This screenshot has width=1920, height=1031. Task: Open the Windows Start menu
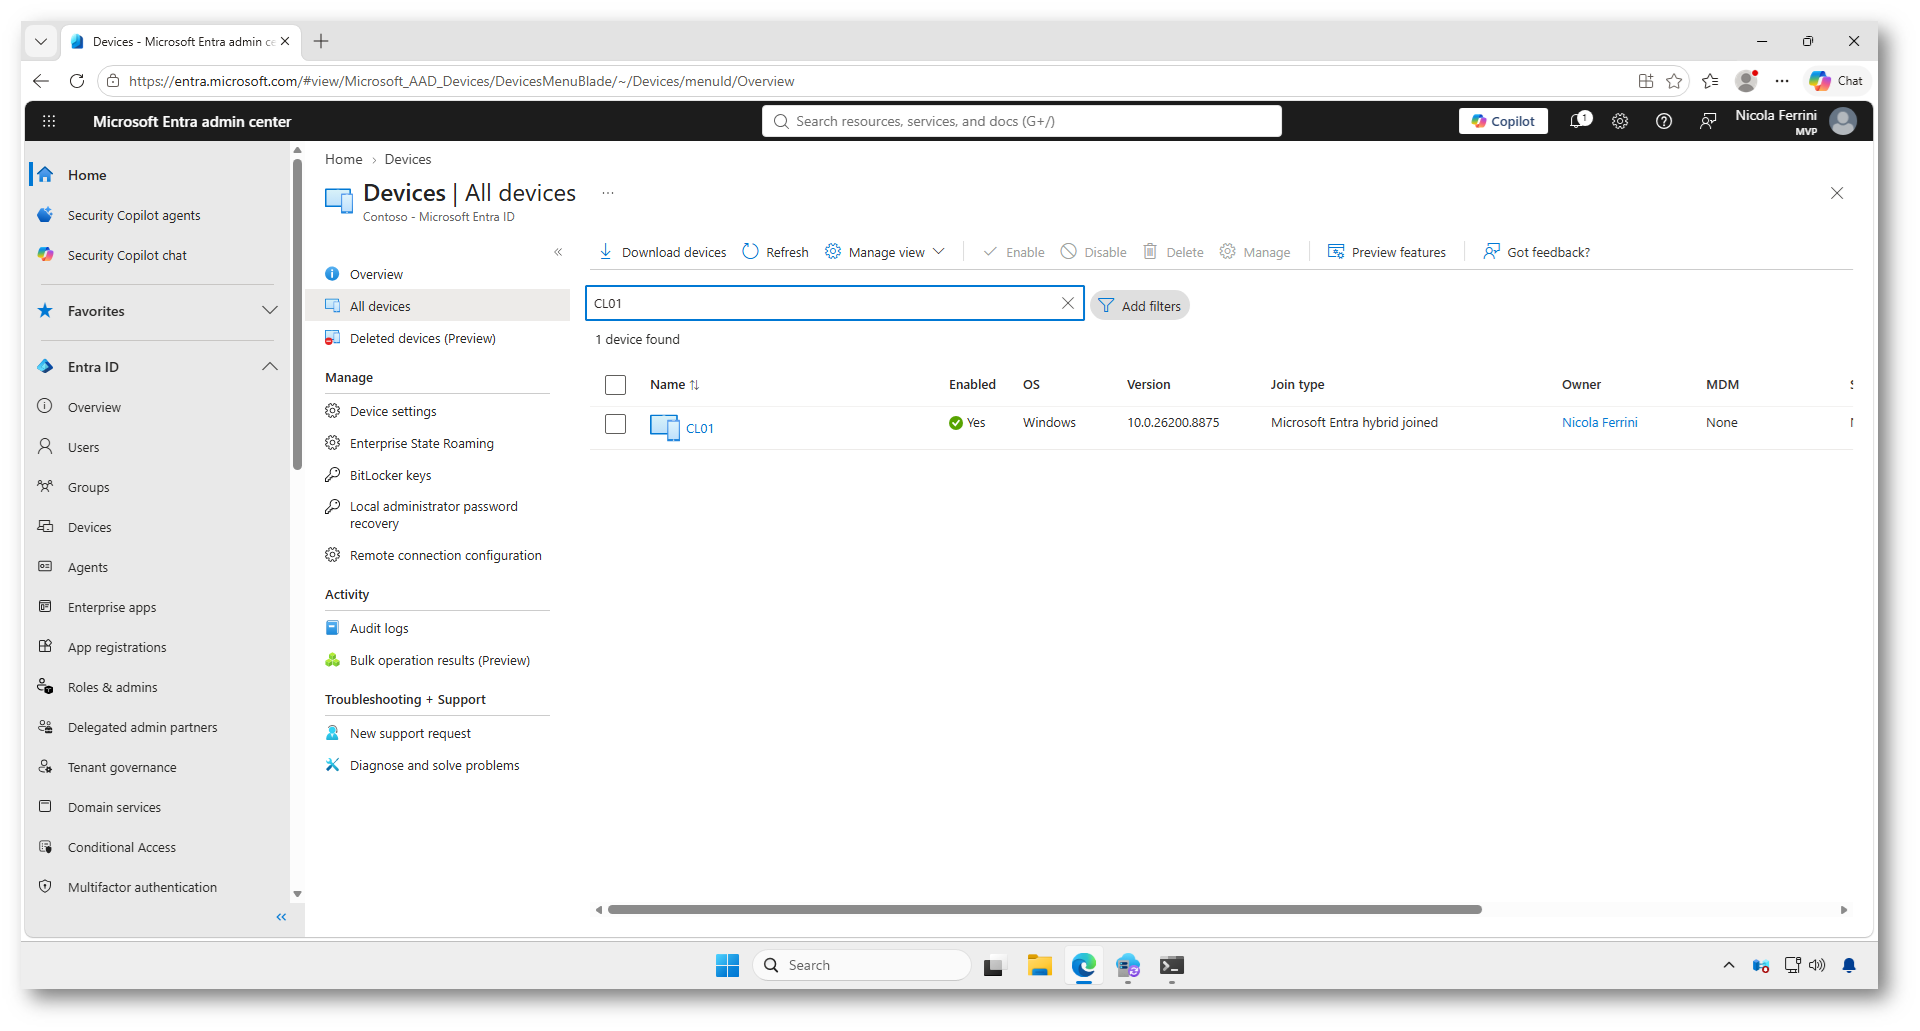point(727,965)
